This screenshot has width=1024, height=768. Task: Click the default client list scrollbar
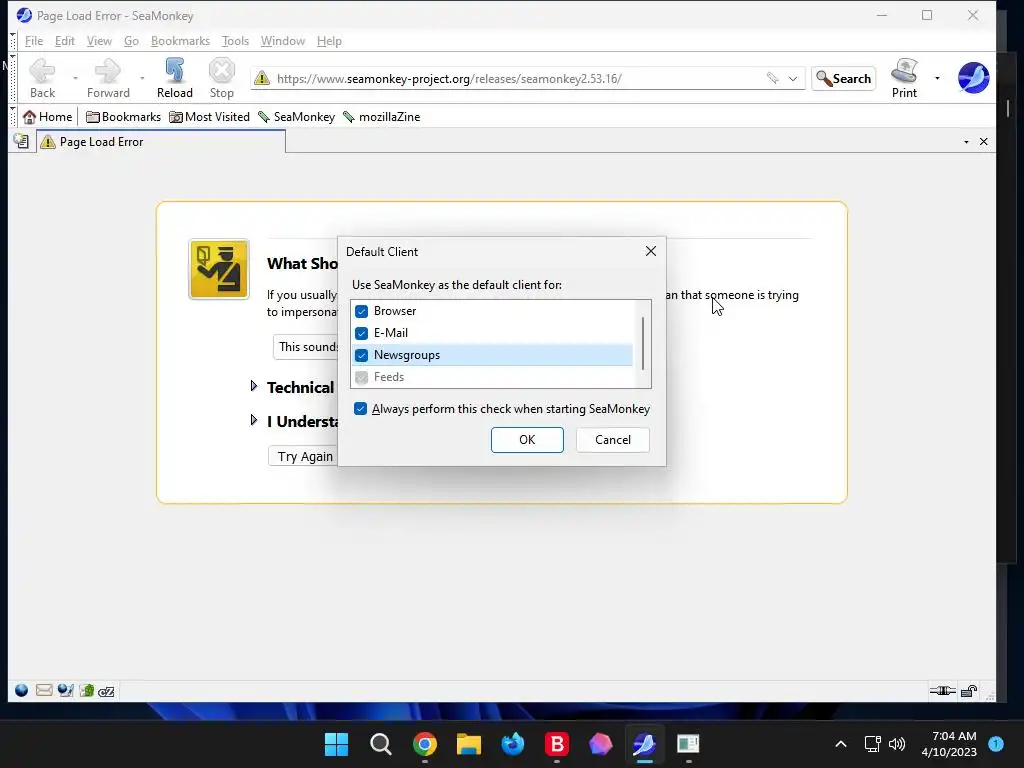pyautogui.click(x=643, y=344)
